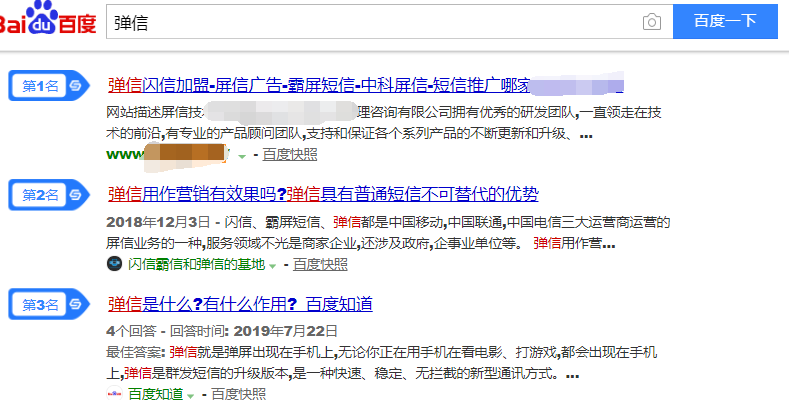
Task: Open result 弹信闪信加盟-屏信广告 title link
Action: point(366,85)
